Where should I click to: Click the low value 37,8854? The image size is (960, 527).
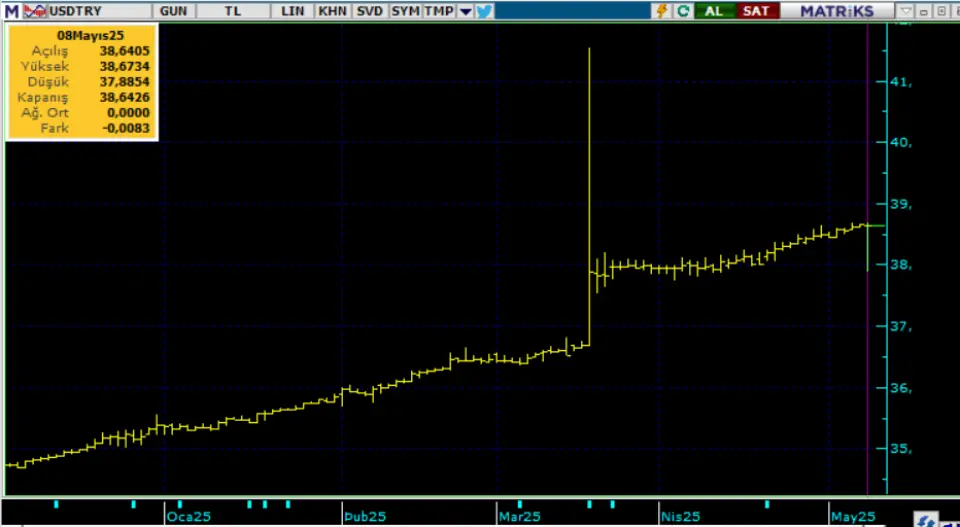[124, 82]
